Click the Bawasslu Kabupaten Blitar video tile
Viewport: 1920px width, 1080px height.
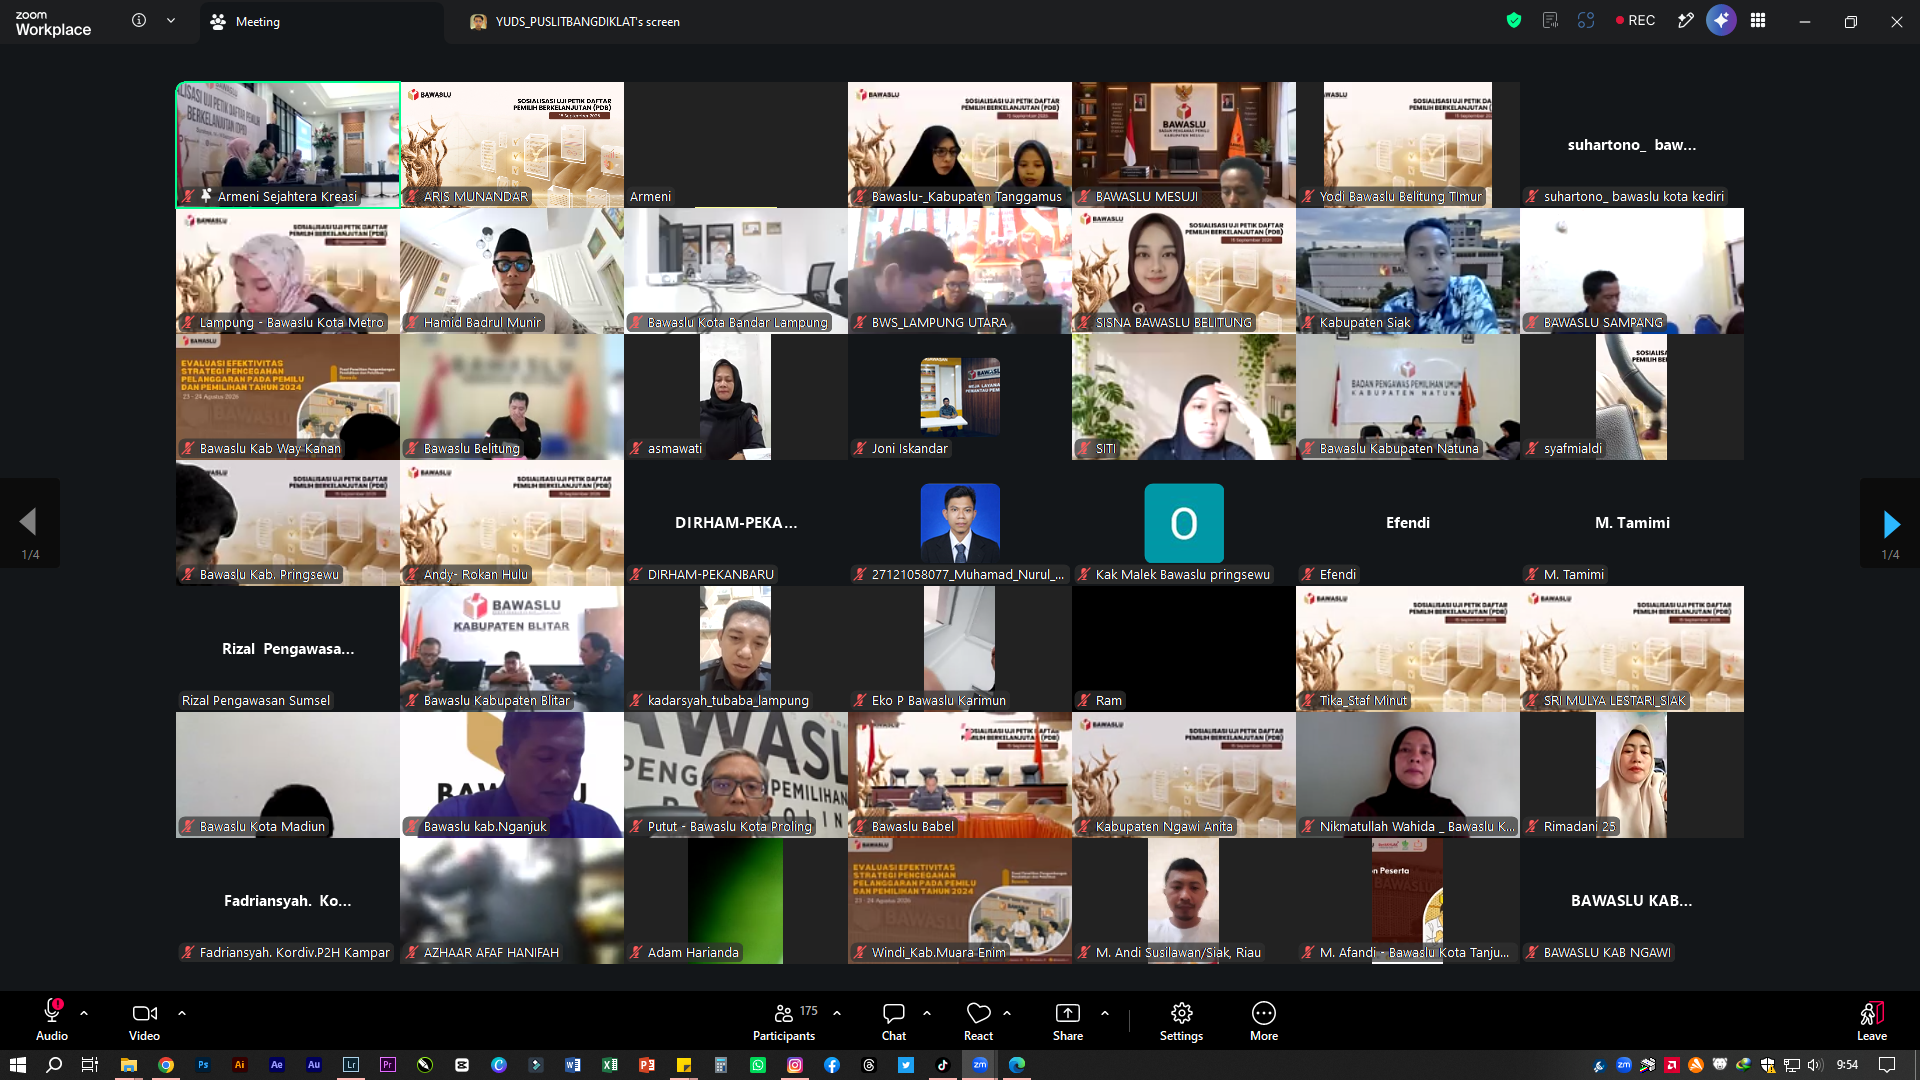[x=512, y=649]
